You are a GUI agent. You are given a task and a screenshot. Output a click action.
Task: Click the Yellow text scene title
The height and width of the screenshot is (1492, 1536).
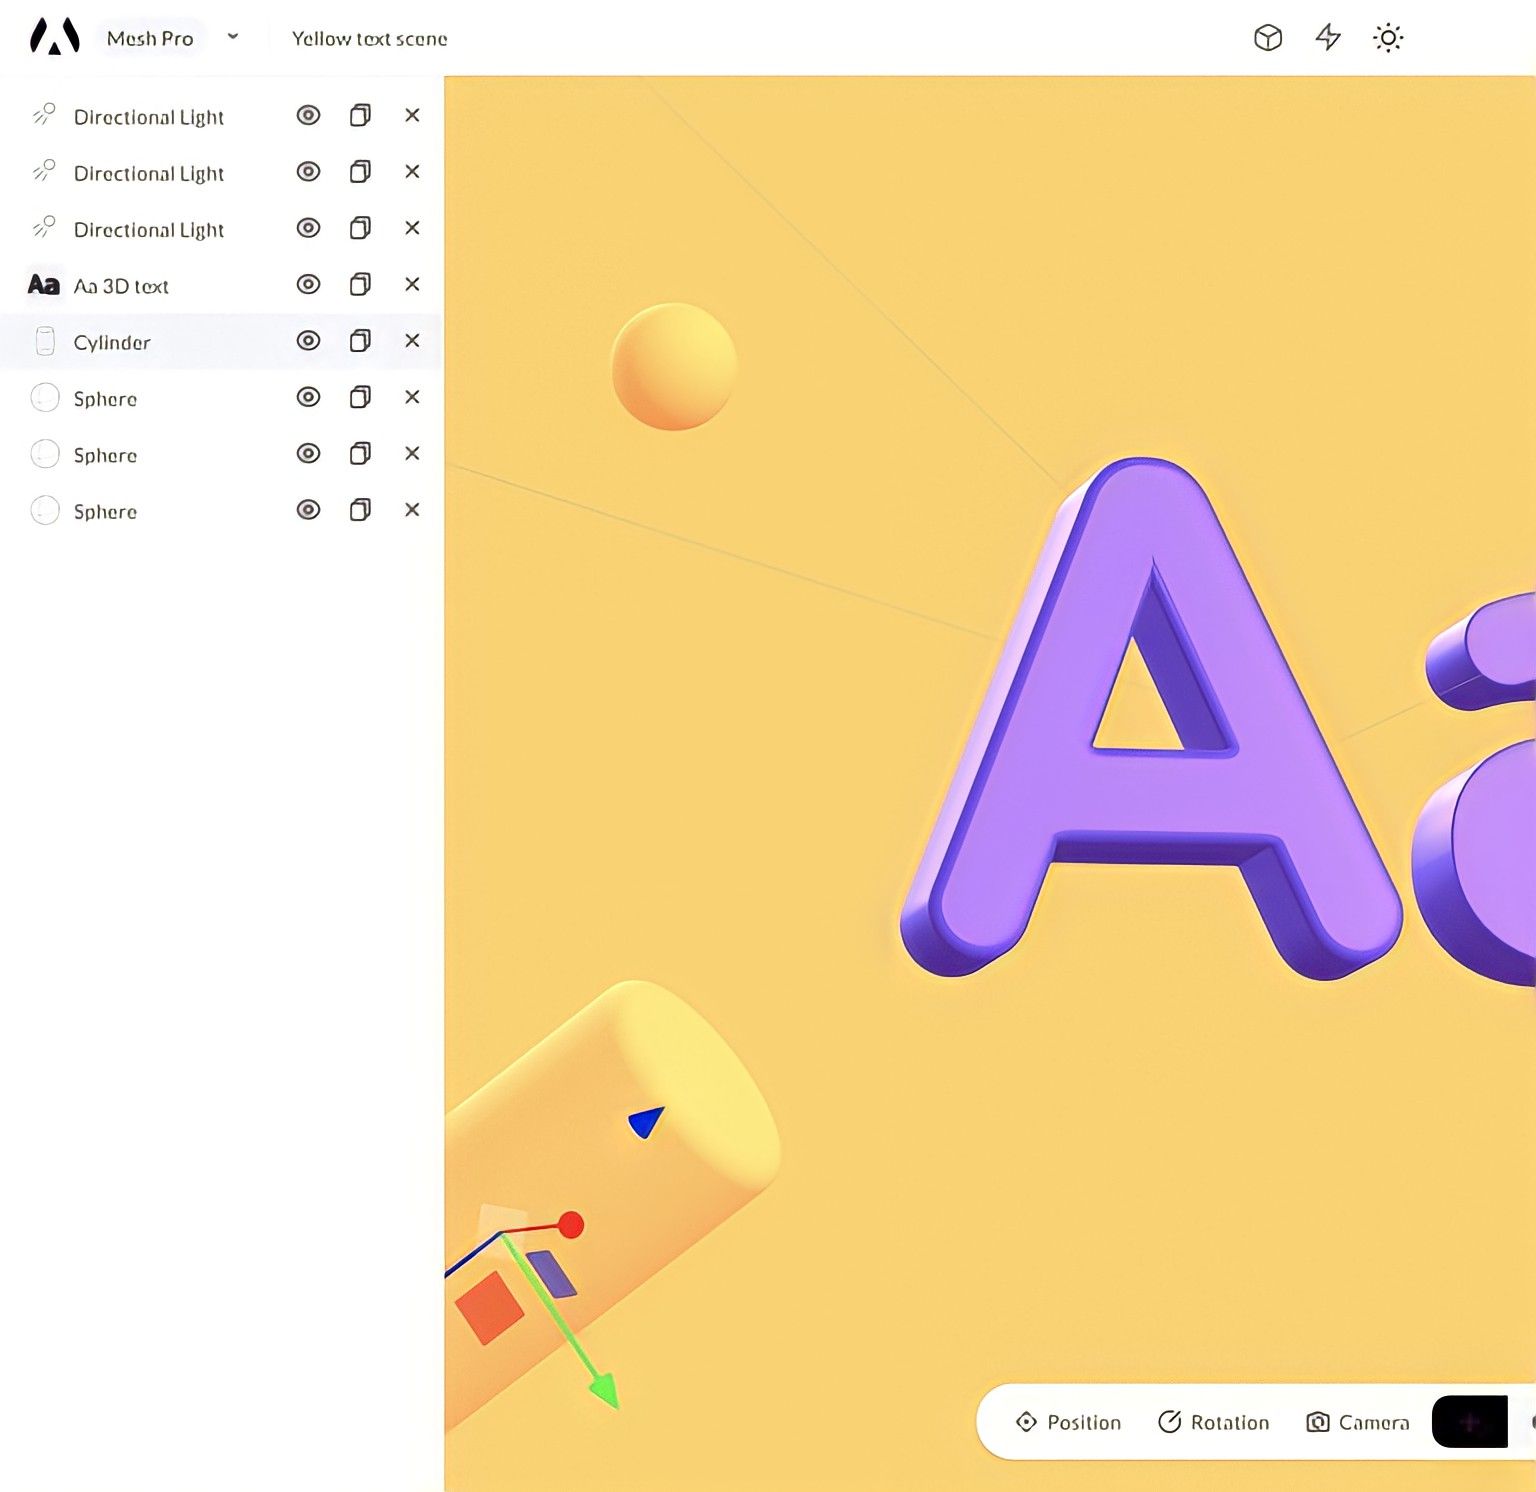point(369,39)
